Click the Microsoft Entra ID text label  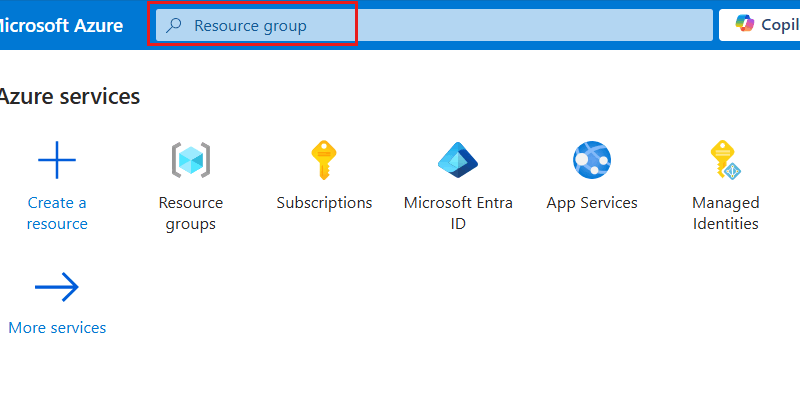point(458,213)
